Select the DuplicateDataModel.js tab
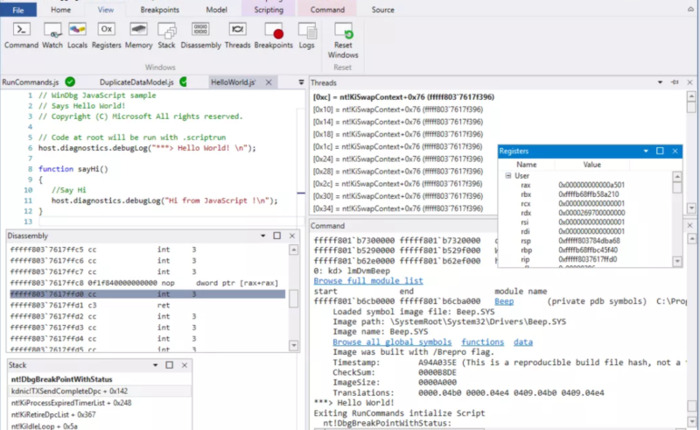The height and width of the screenshot is (430, 700). pyautogui.click(x=137, y=81)
